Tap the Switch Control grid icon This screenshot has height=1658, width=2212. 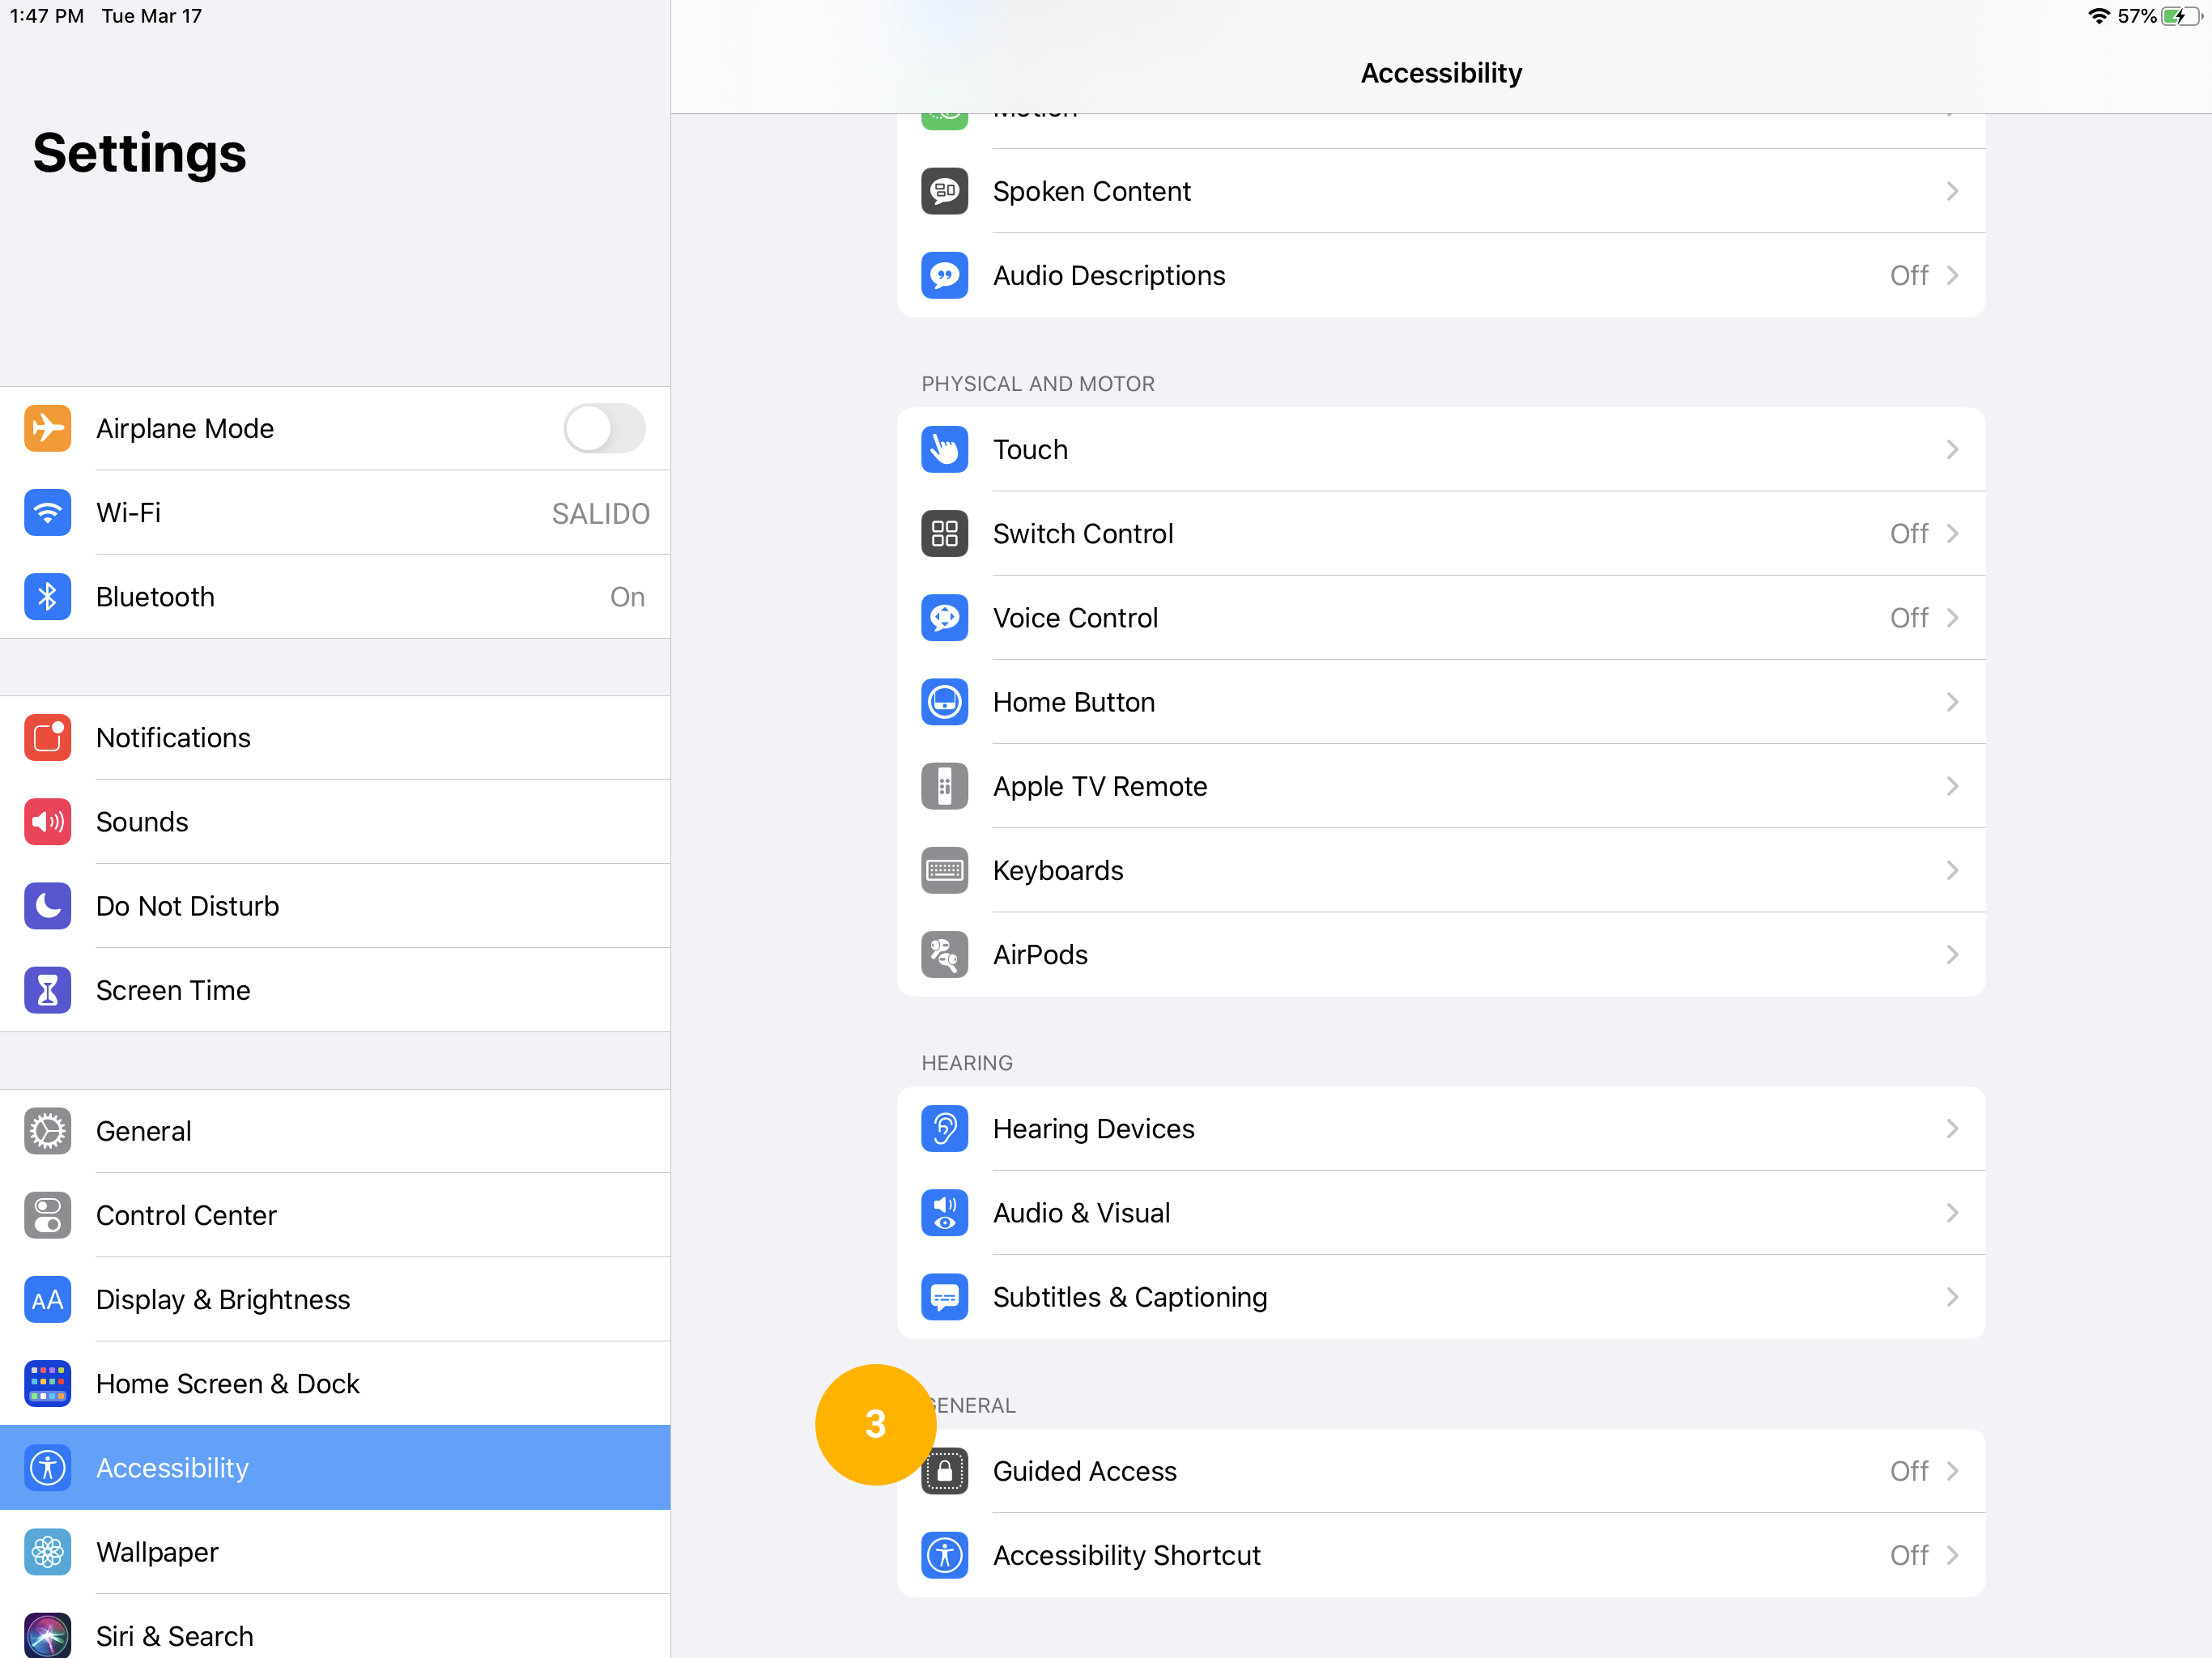coord(944,534)
